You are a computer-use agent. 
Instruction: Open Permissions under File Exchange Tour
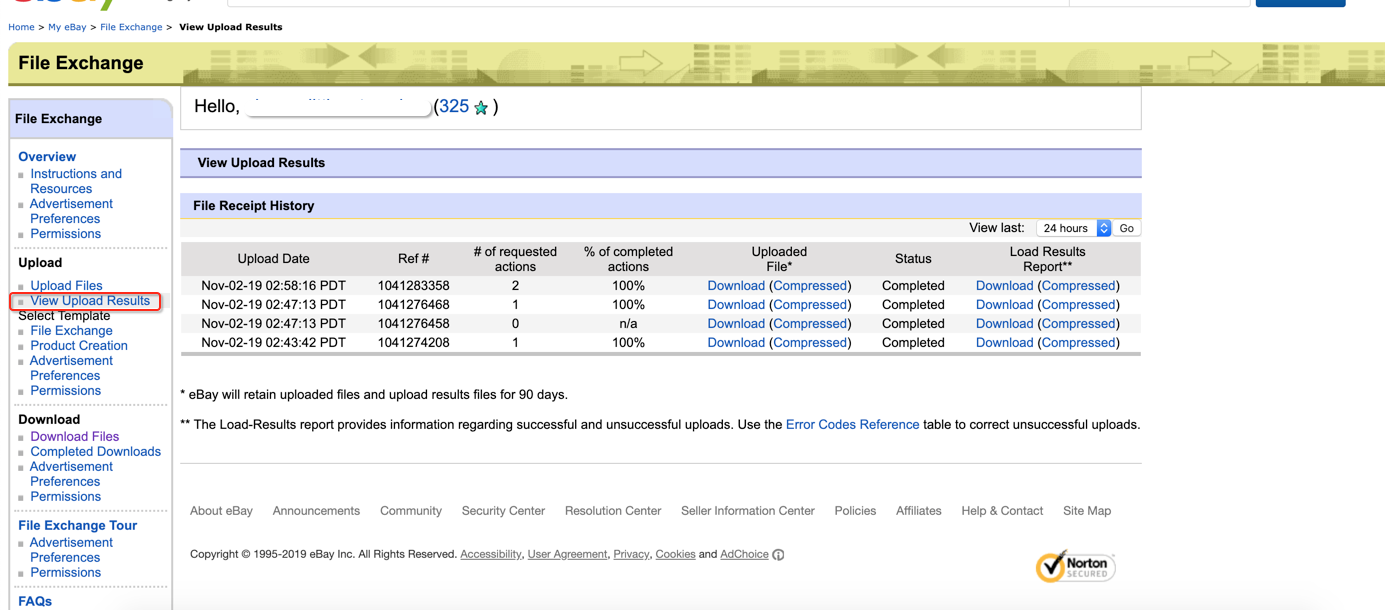tap(65, 573)
